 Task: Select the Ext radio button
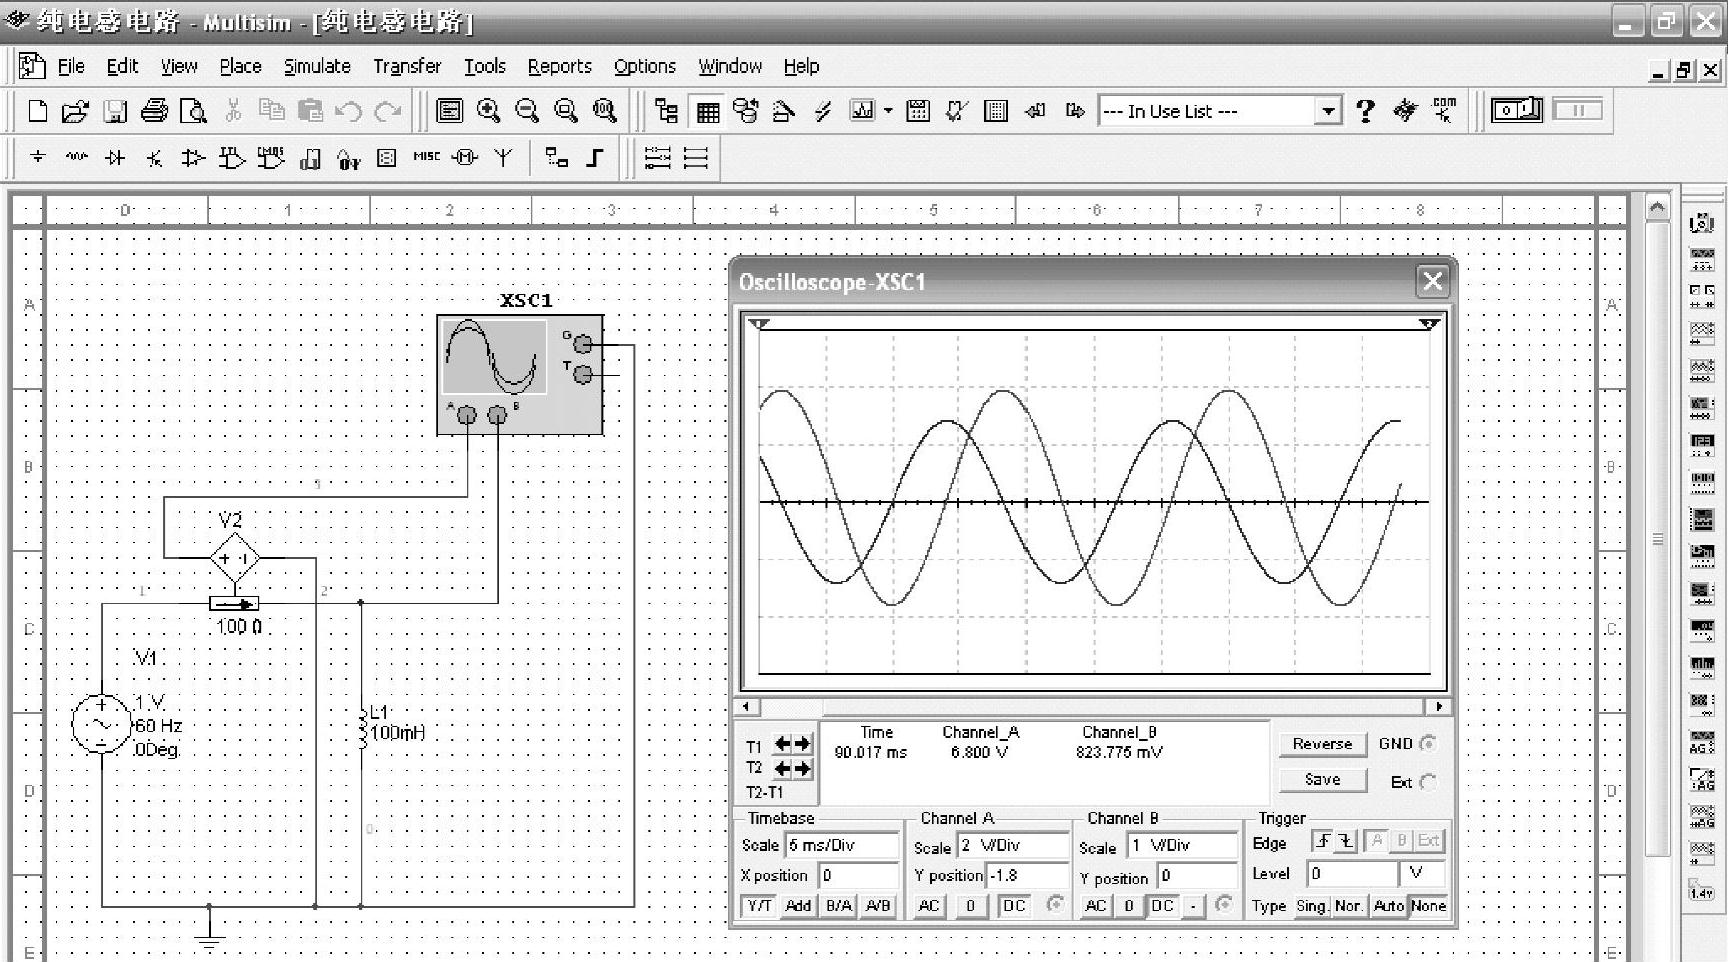coord(1427,782)
